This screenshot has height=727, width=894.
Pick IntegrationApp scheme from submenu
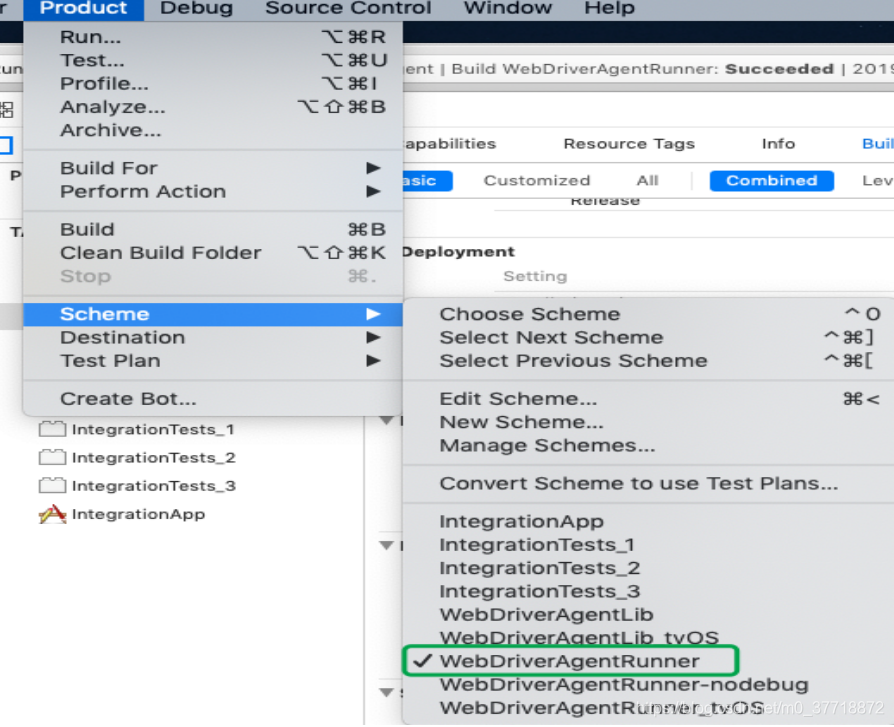pos(648,521)
